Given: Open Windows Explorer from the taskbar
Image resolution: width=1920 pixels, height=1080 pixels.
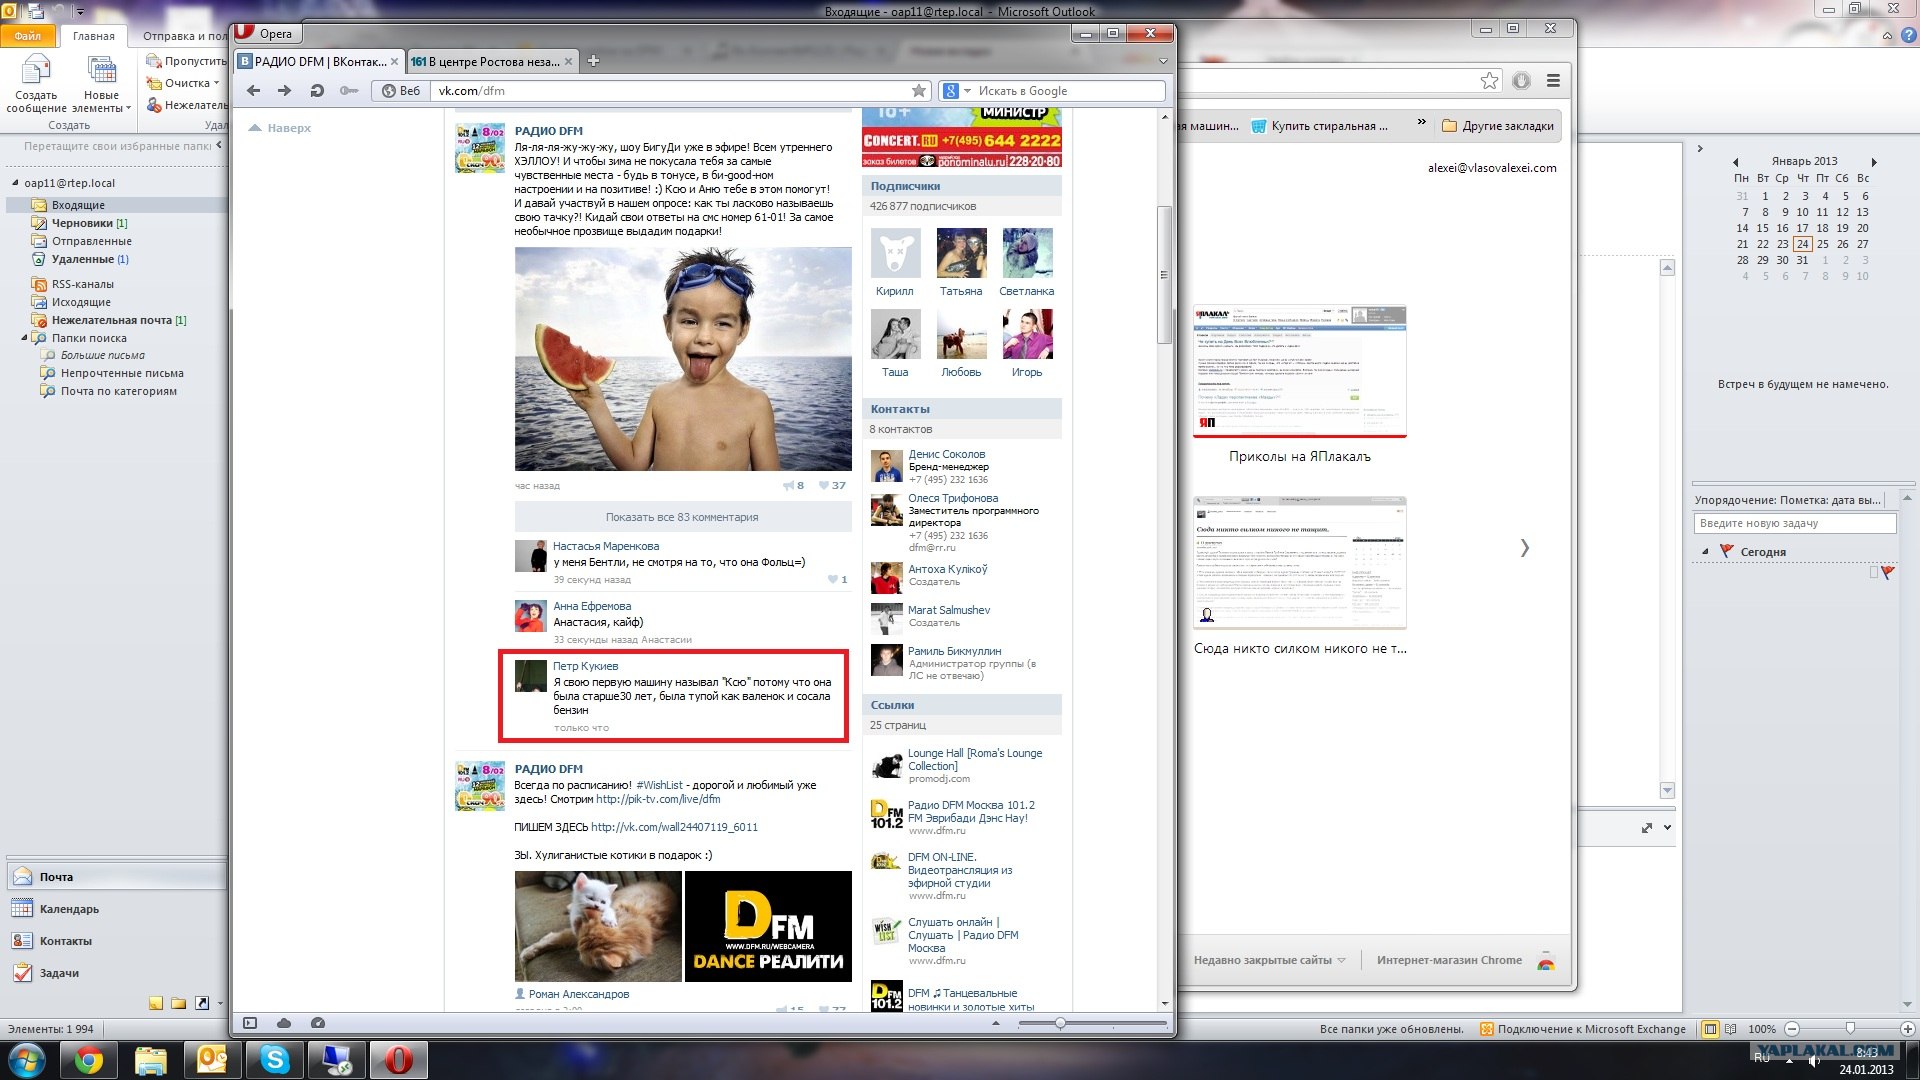Looking at the screenshot, I should click(x=151, y=1060).
